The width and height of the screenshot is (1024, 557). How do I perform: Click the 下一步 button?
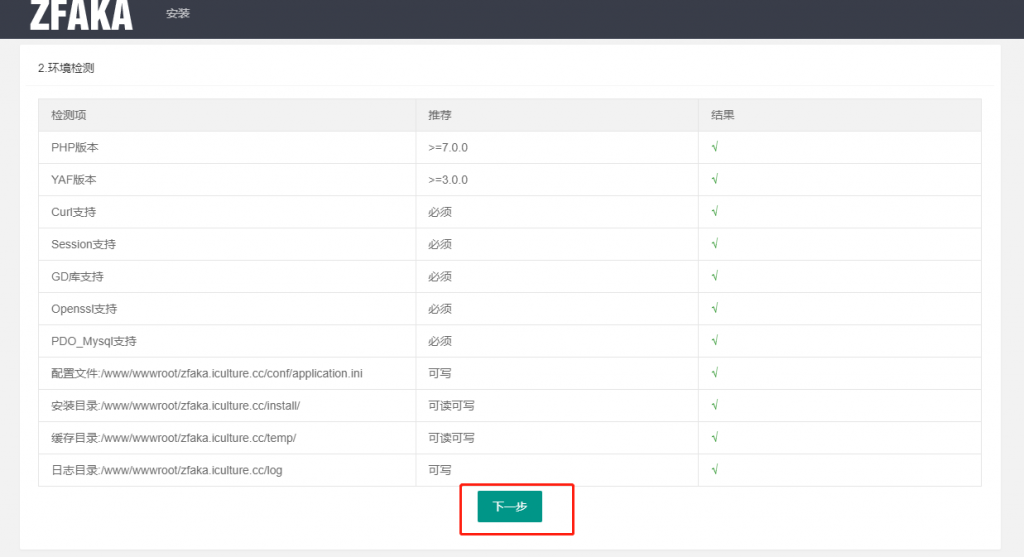509,507
